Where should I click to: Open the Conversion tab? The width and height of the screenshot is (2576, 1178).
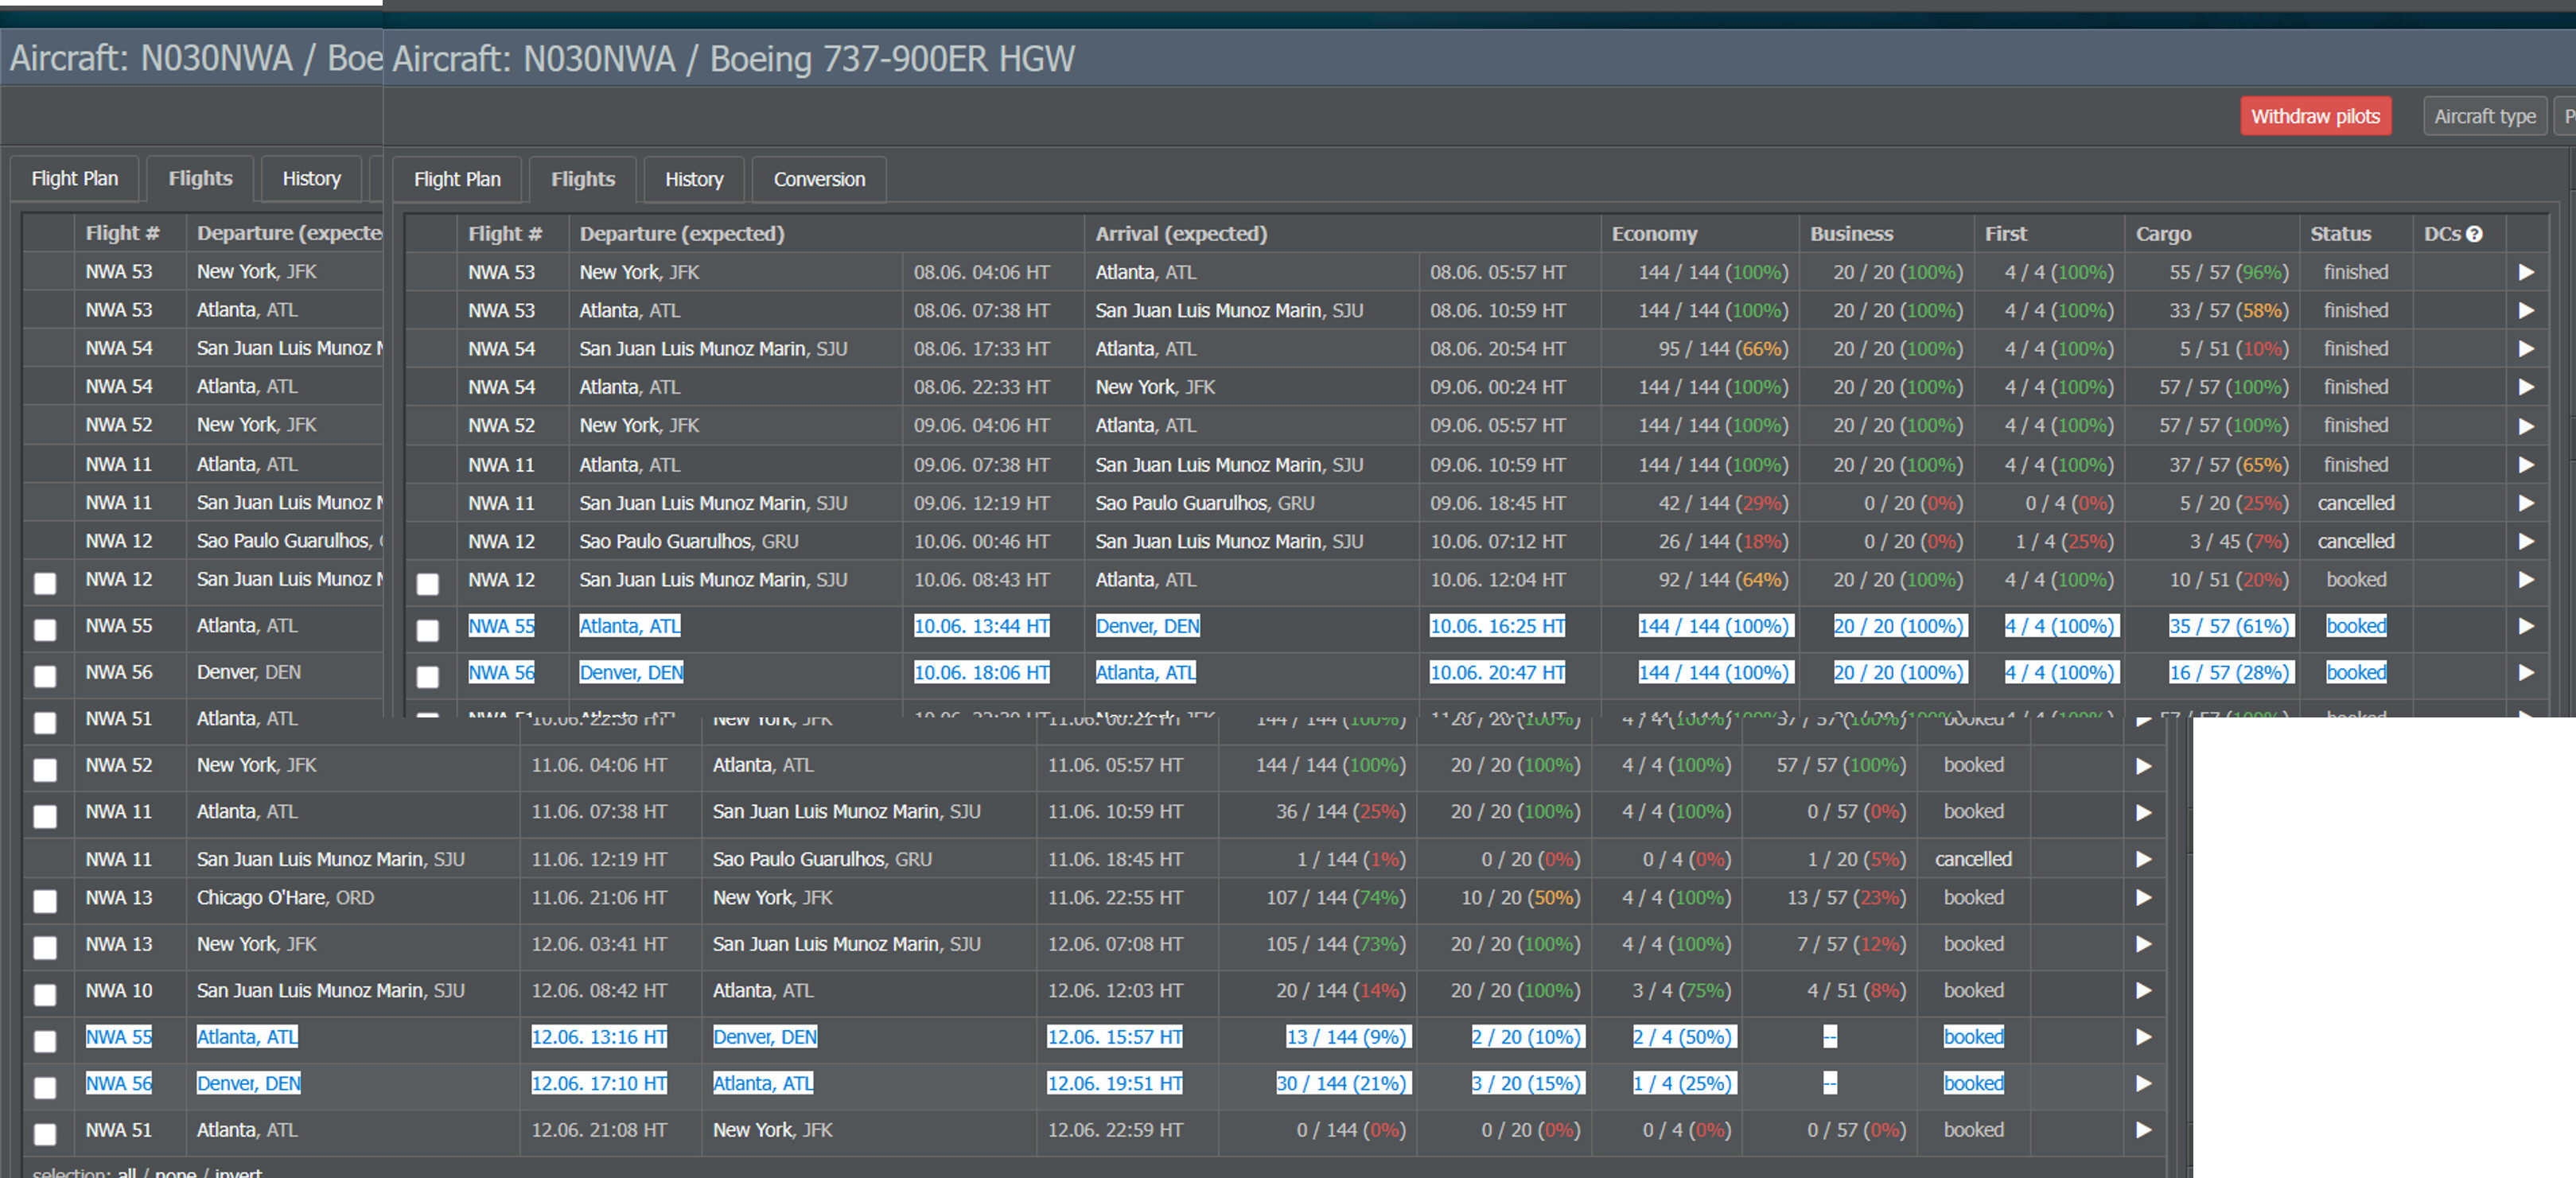click(819, 180)
